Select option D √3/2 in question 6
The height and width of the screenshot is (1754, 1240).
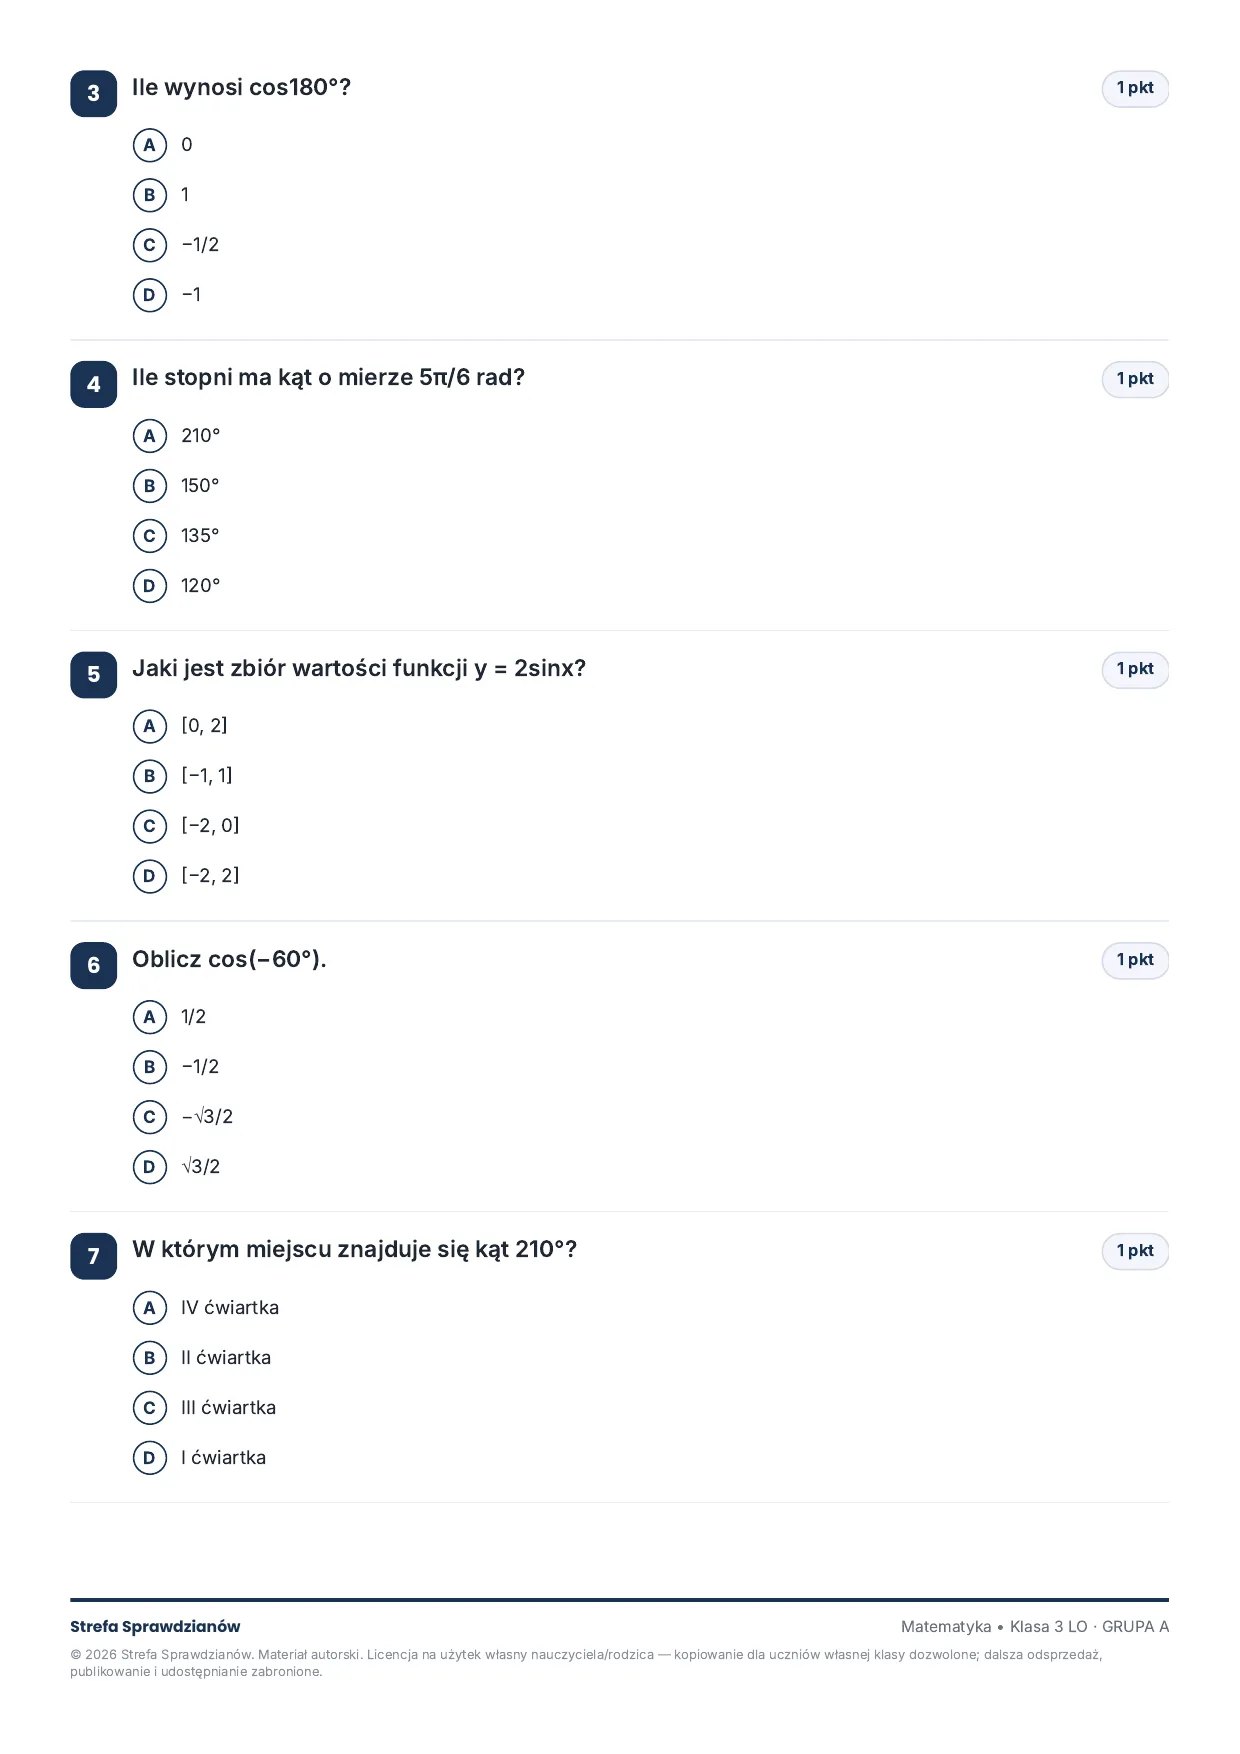click(150, 1167)
